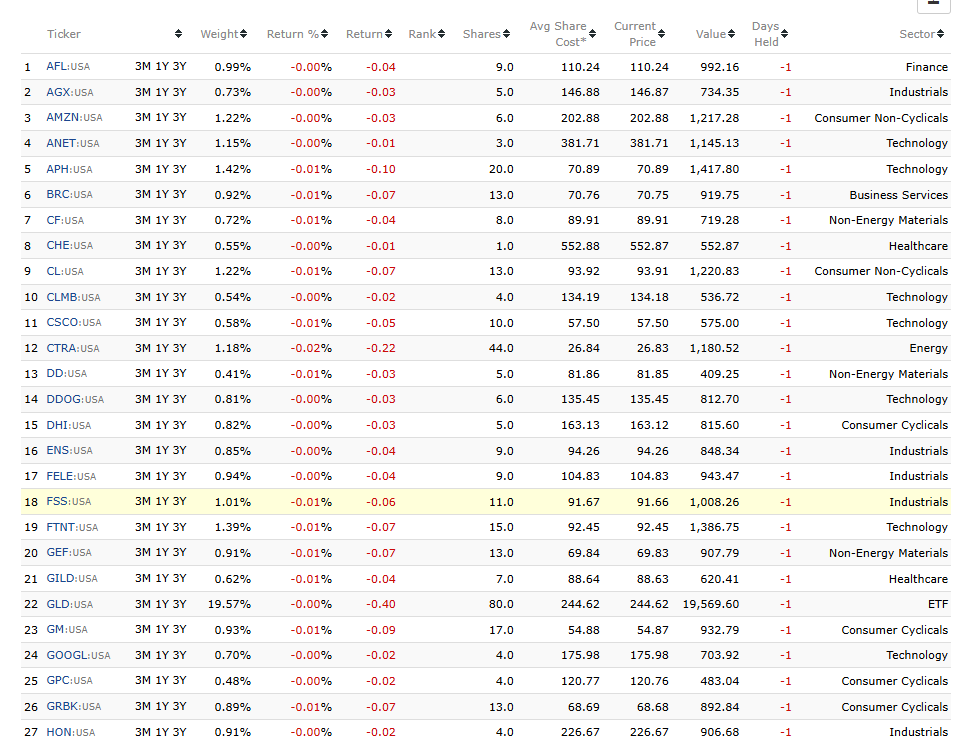
Task: Sort by Avg Share Cost arrows
Action: click(593, 34)
